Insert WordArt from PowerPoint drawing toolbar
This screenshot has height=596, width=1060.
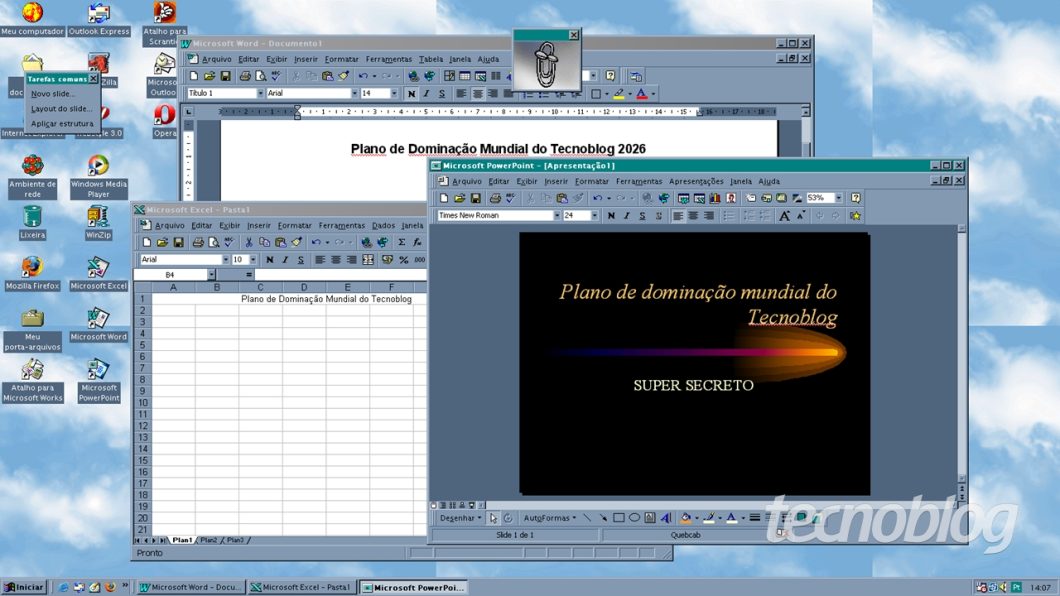pos(666,518)
